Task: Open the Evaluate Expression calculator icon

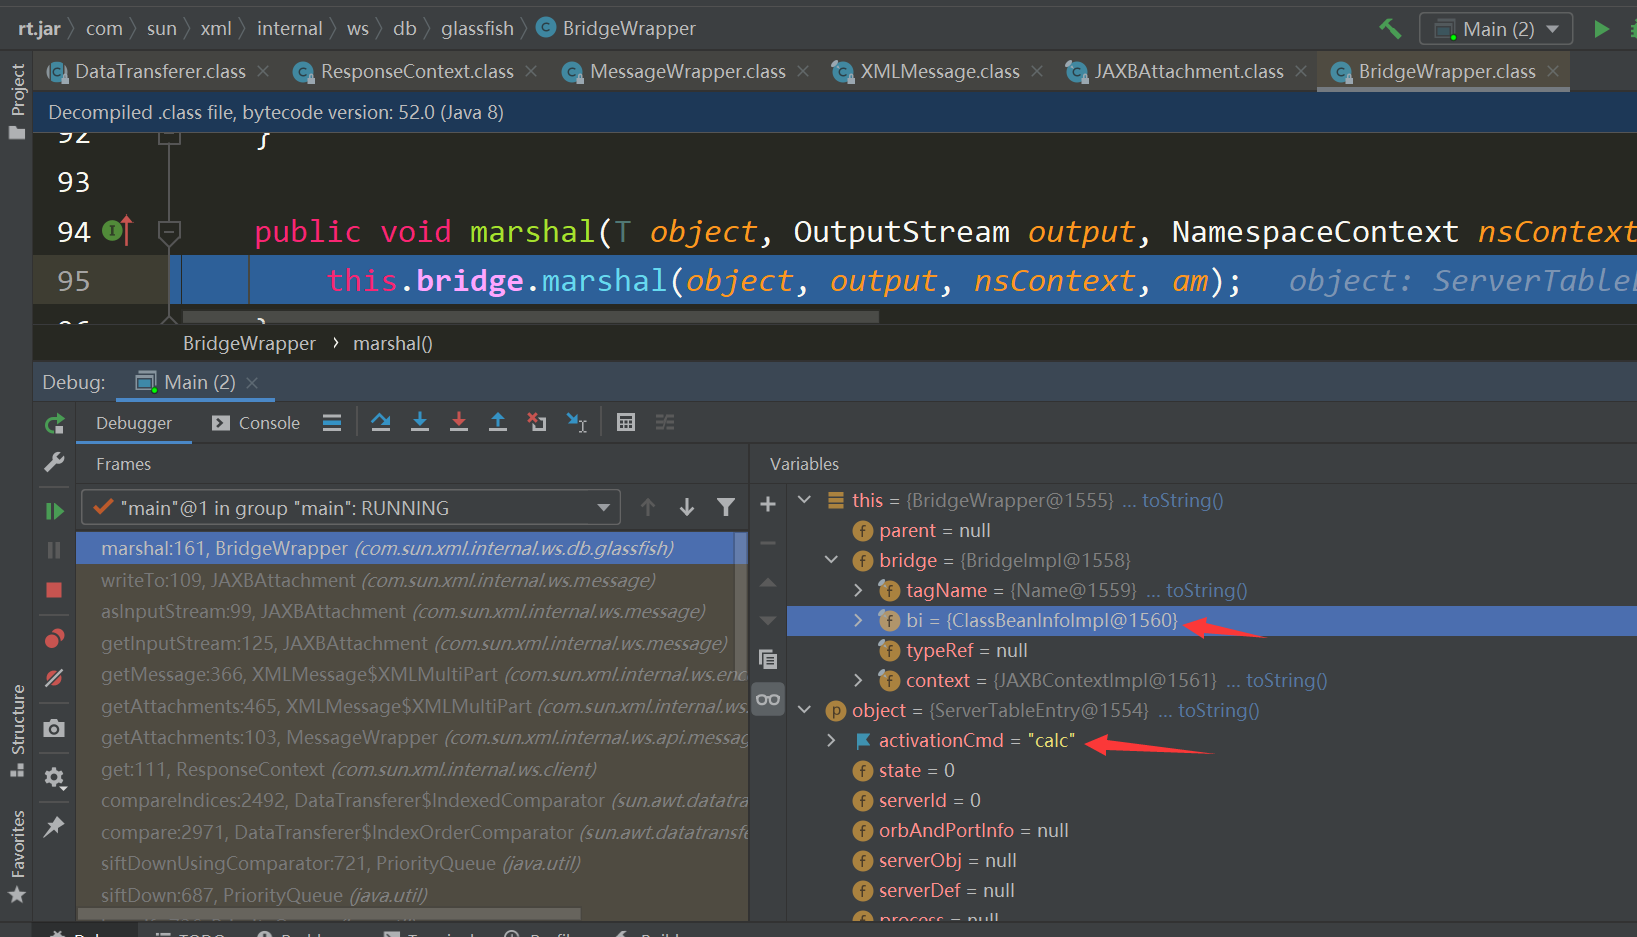Action: point(625,422)
